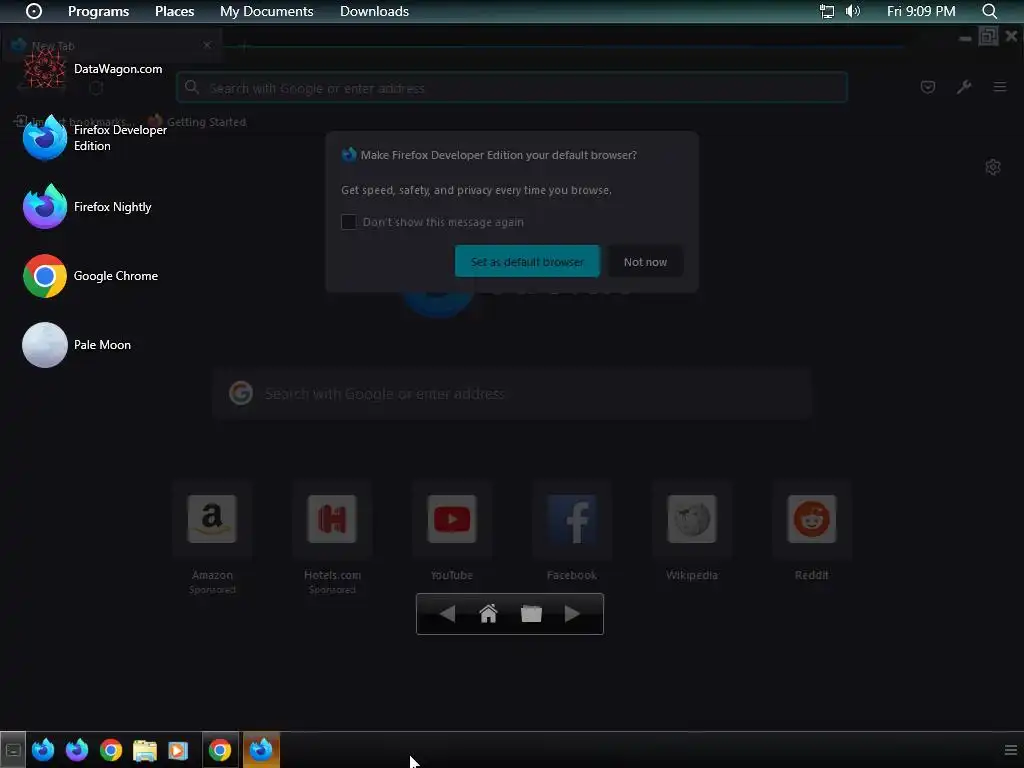Viewport: 1024px width, 768px height.
Task: Click the folder icon in launcher navigation
Action: click(x=531, y=614)
